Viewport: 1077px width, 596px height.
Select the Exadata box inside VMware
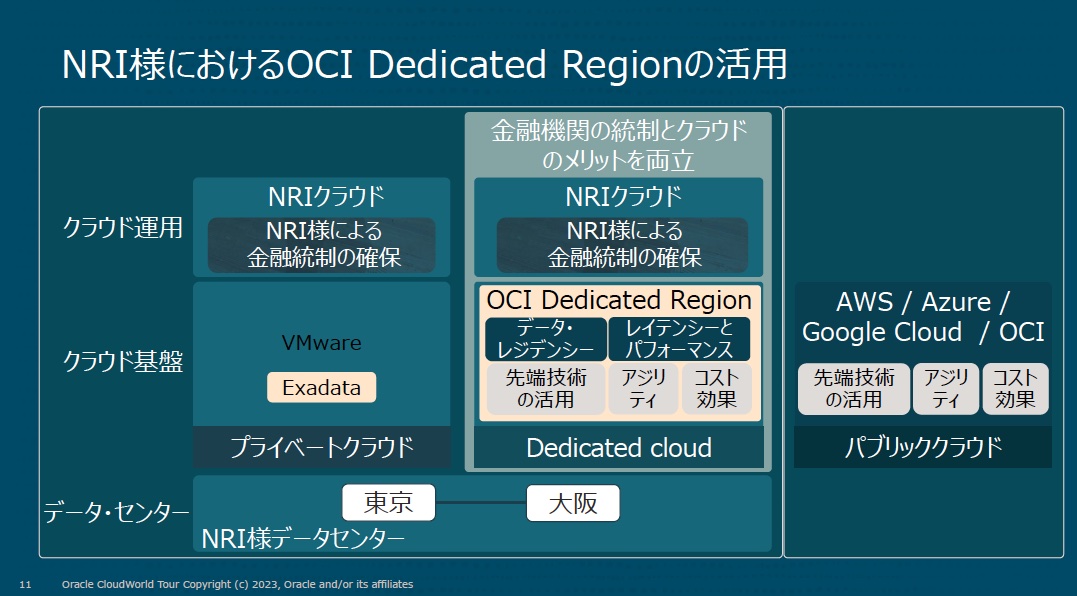[x=321, y=388]
